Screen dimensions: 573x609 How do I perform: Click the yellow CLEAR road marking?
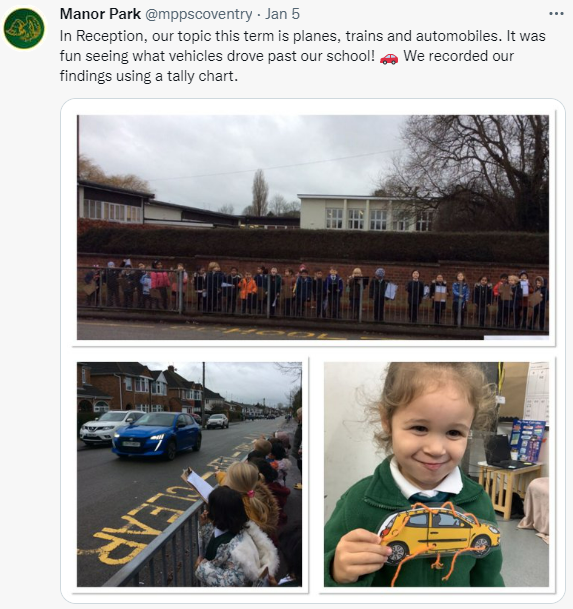click(142, 522)
